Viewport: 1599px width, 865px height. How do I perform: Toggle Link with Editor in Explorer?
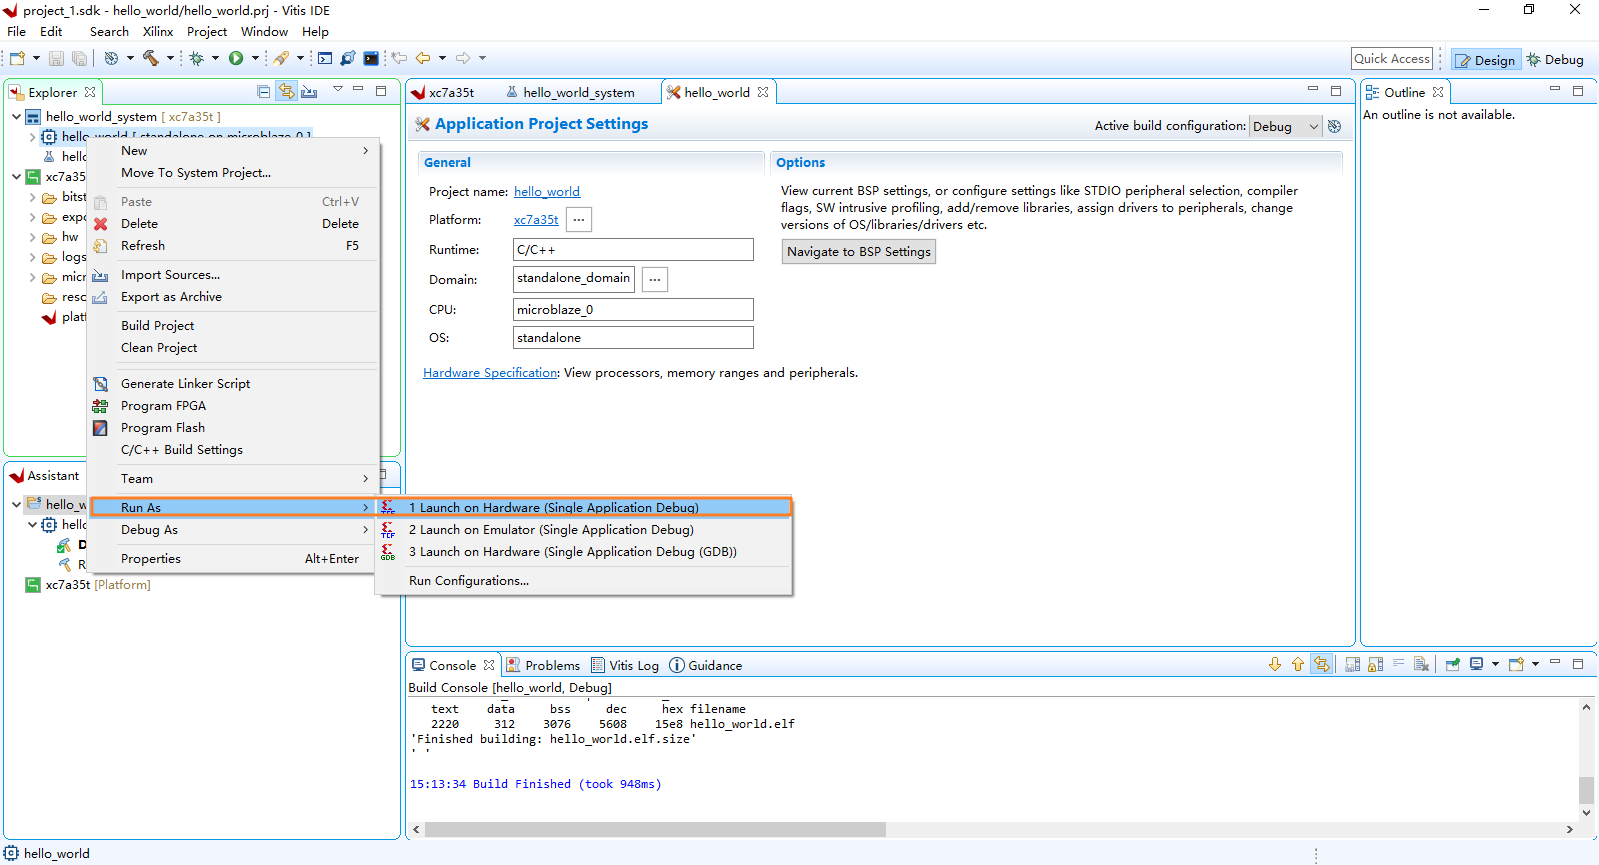click(287, 92)
